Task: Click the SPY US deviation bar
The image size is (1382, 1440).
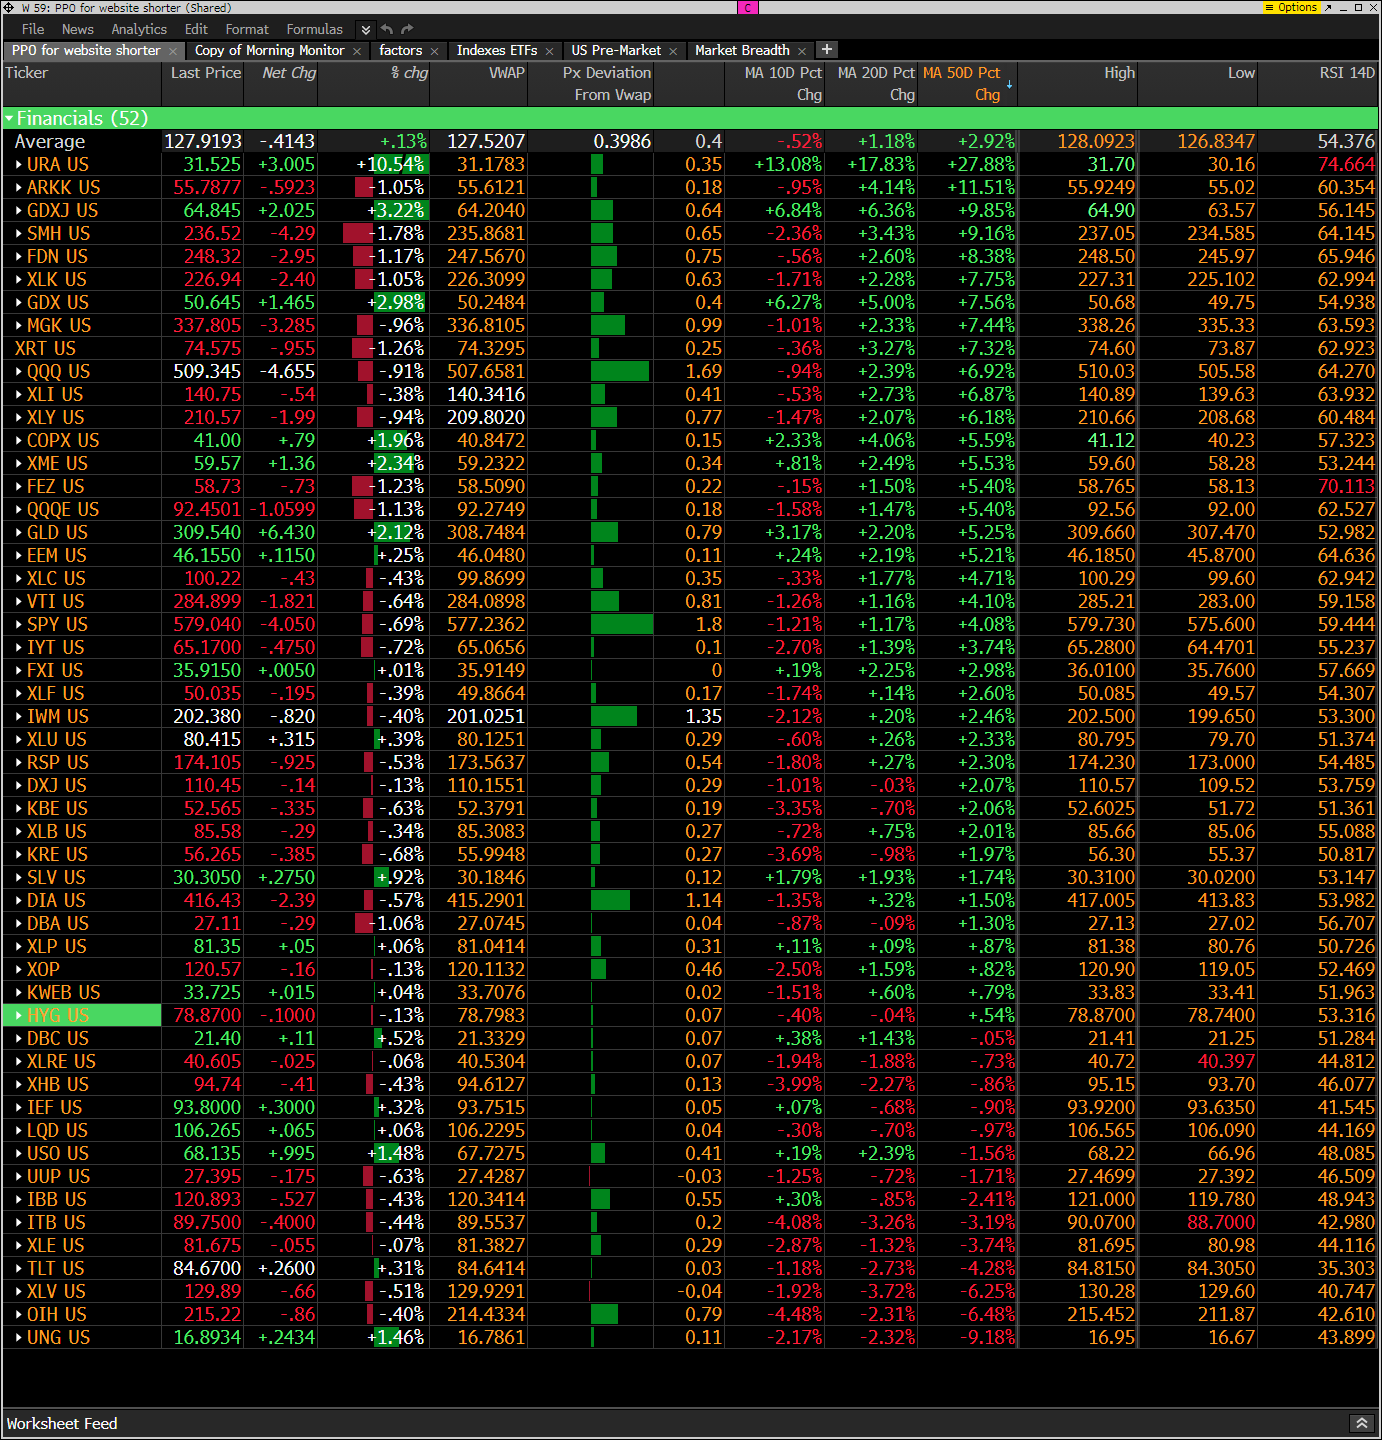Action: (622, 624)
